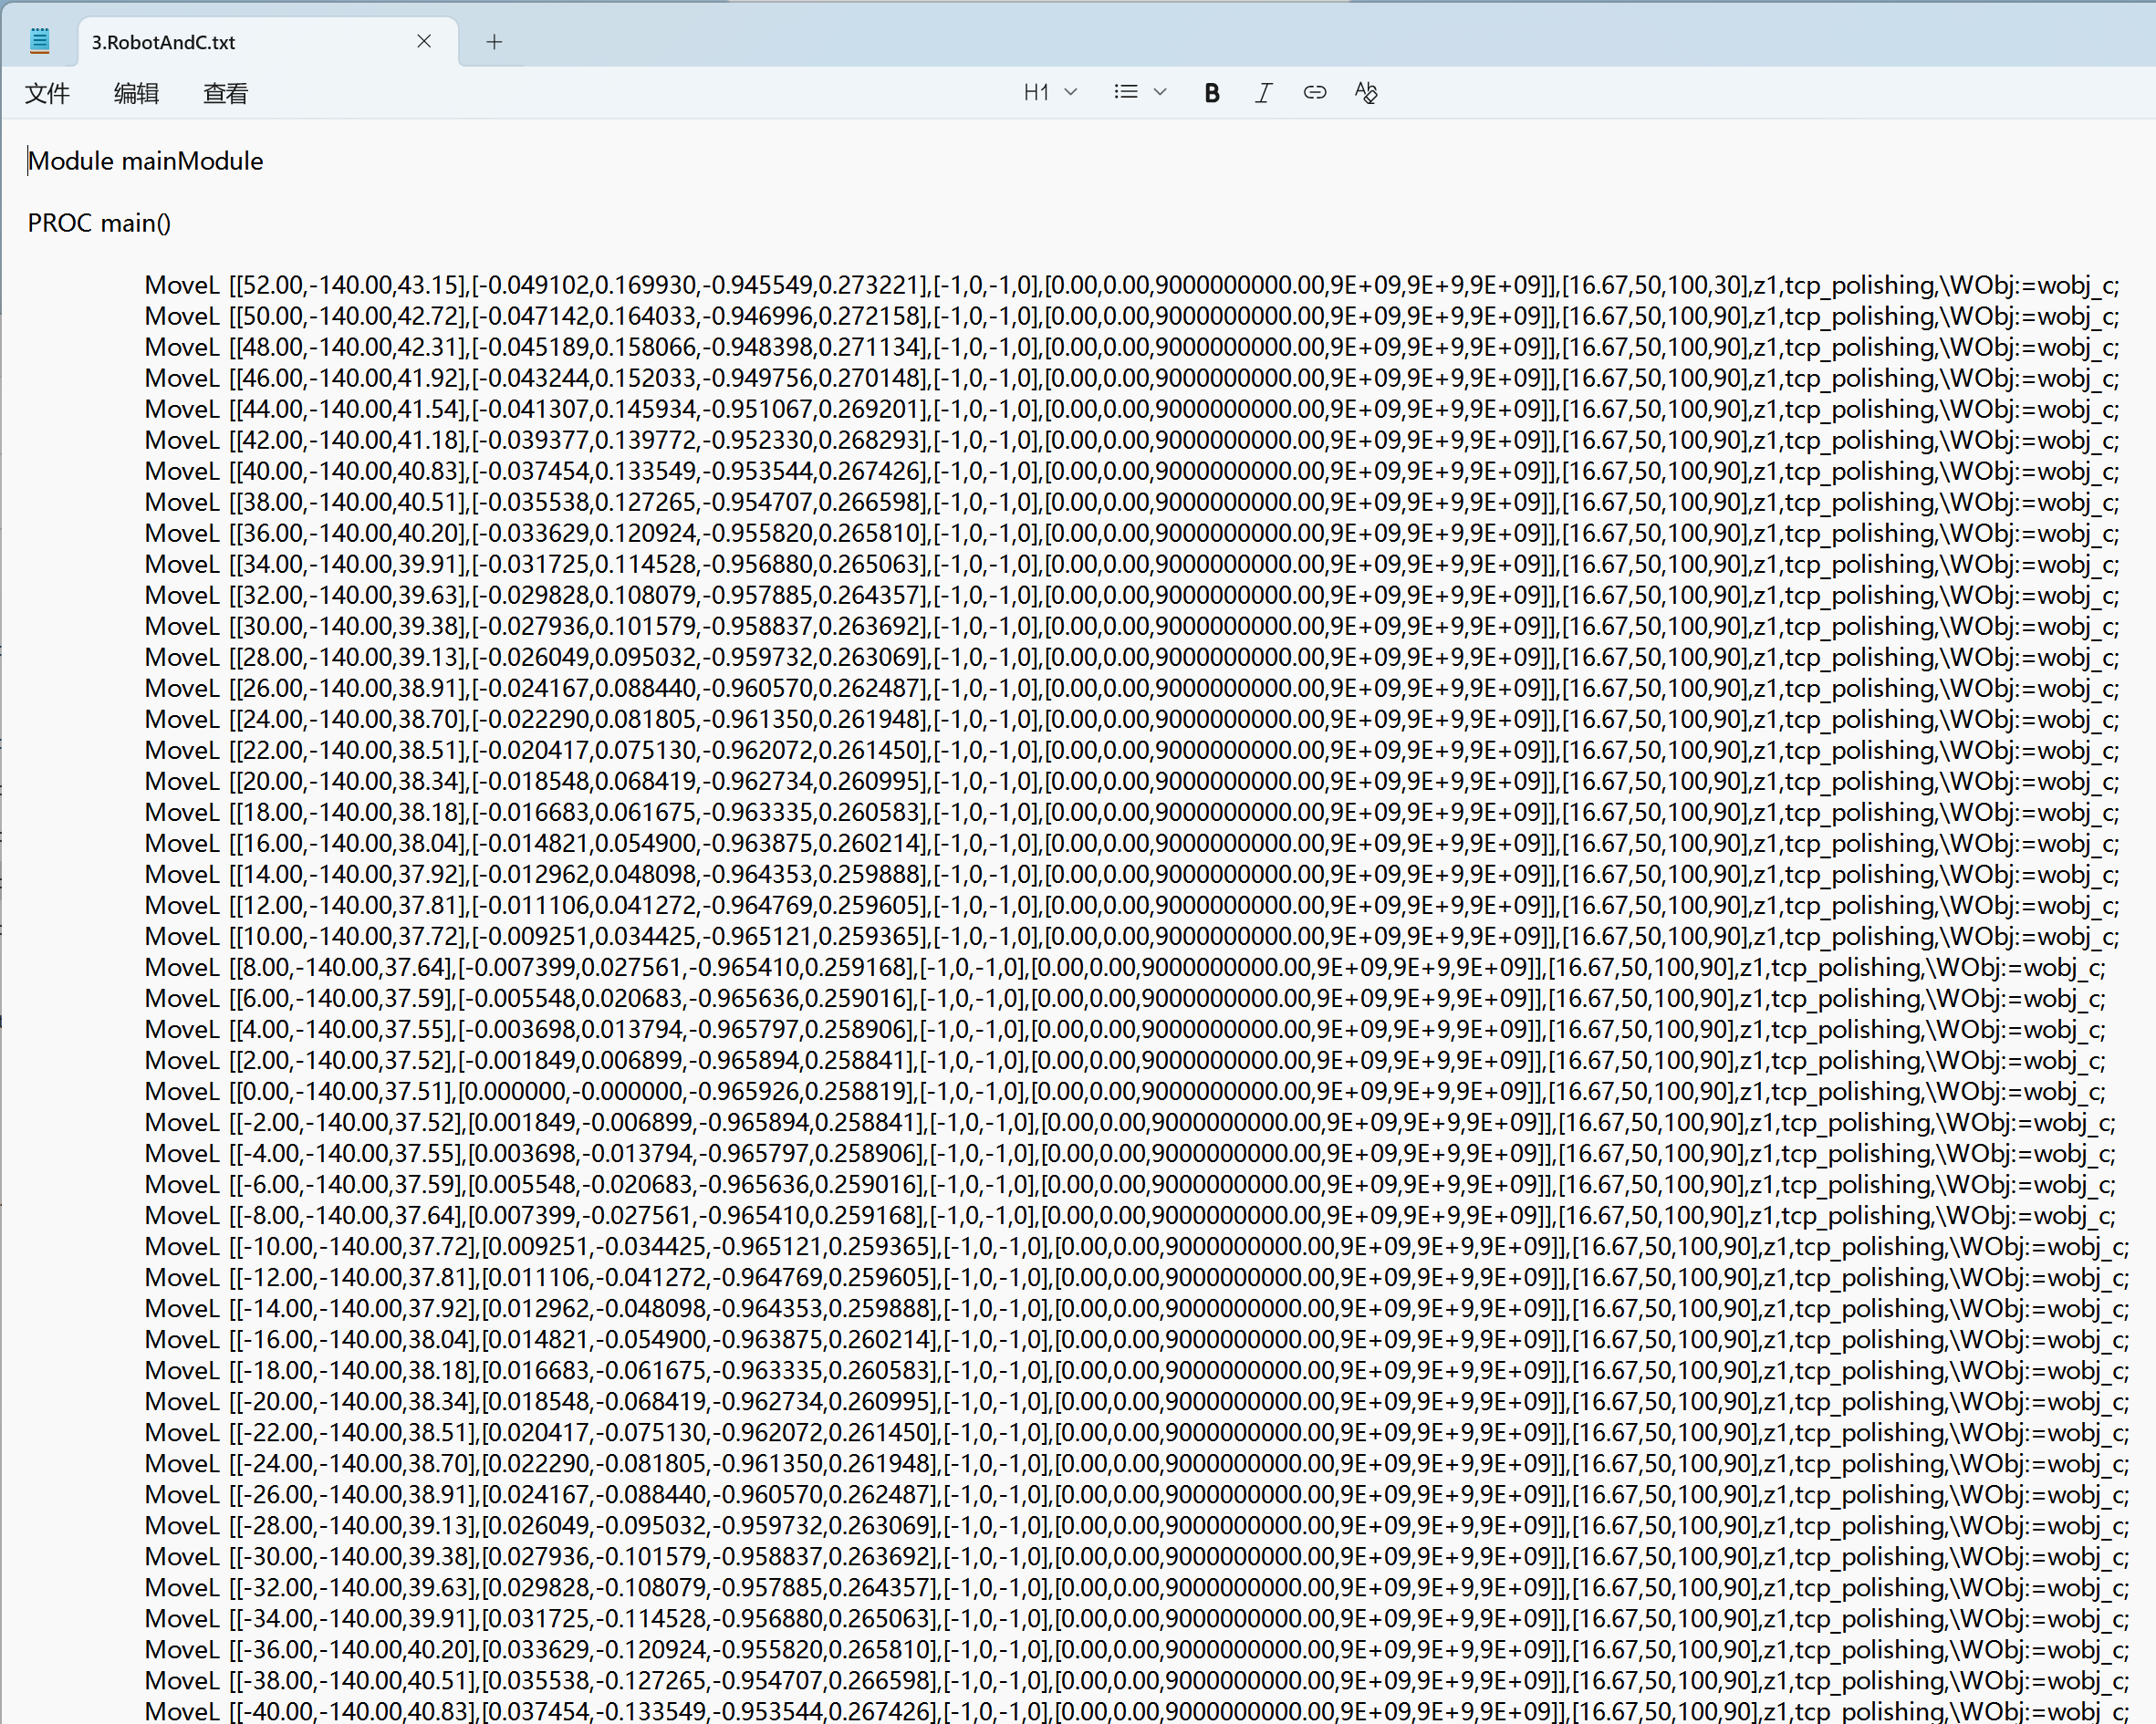2156x1724 pixels.
Task: Click the clear formatting icon
Action: (x=1365, y=93)
